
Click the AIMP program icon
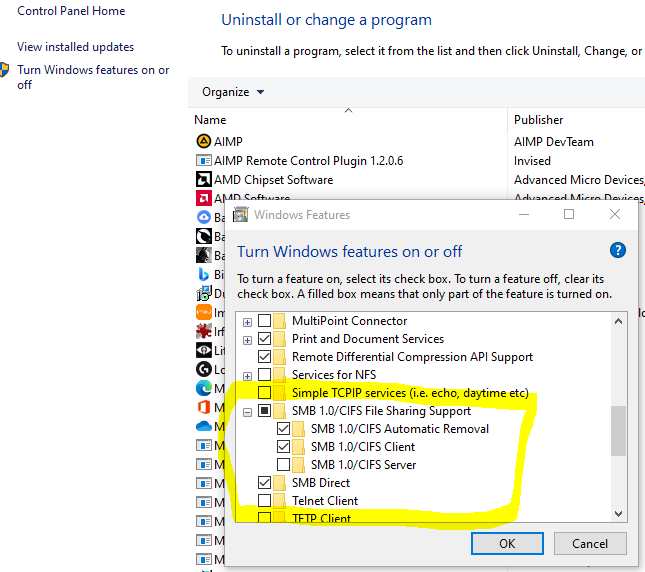point(204,141)
